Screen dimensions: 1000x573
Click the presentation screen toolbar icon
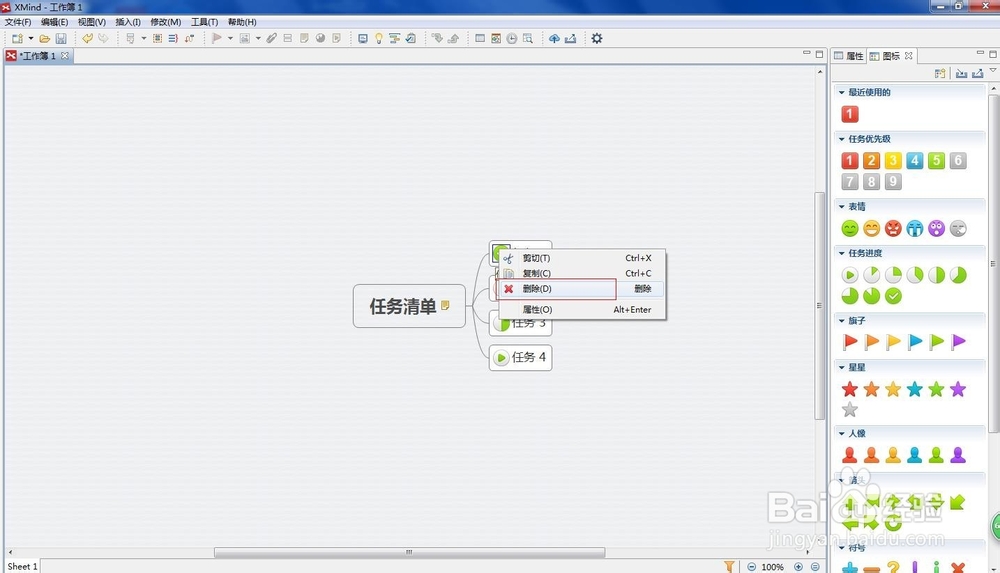tap(363, 38)
